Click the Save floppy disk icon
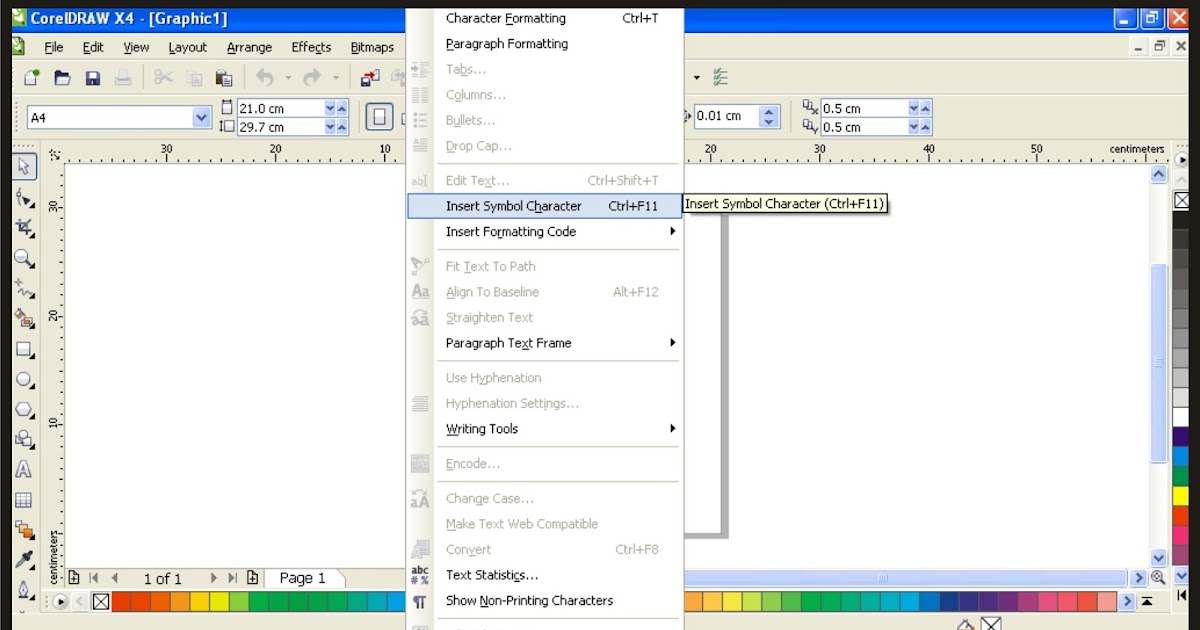 (92, 78)
